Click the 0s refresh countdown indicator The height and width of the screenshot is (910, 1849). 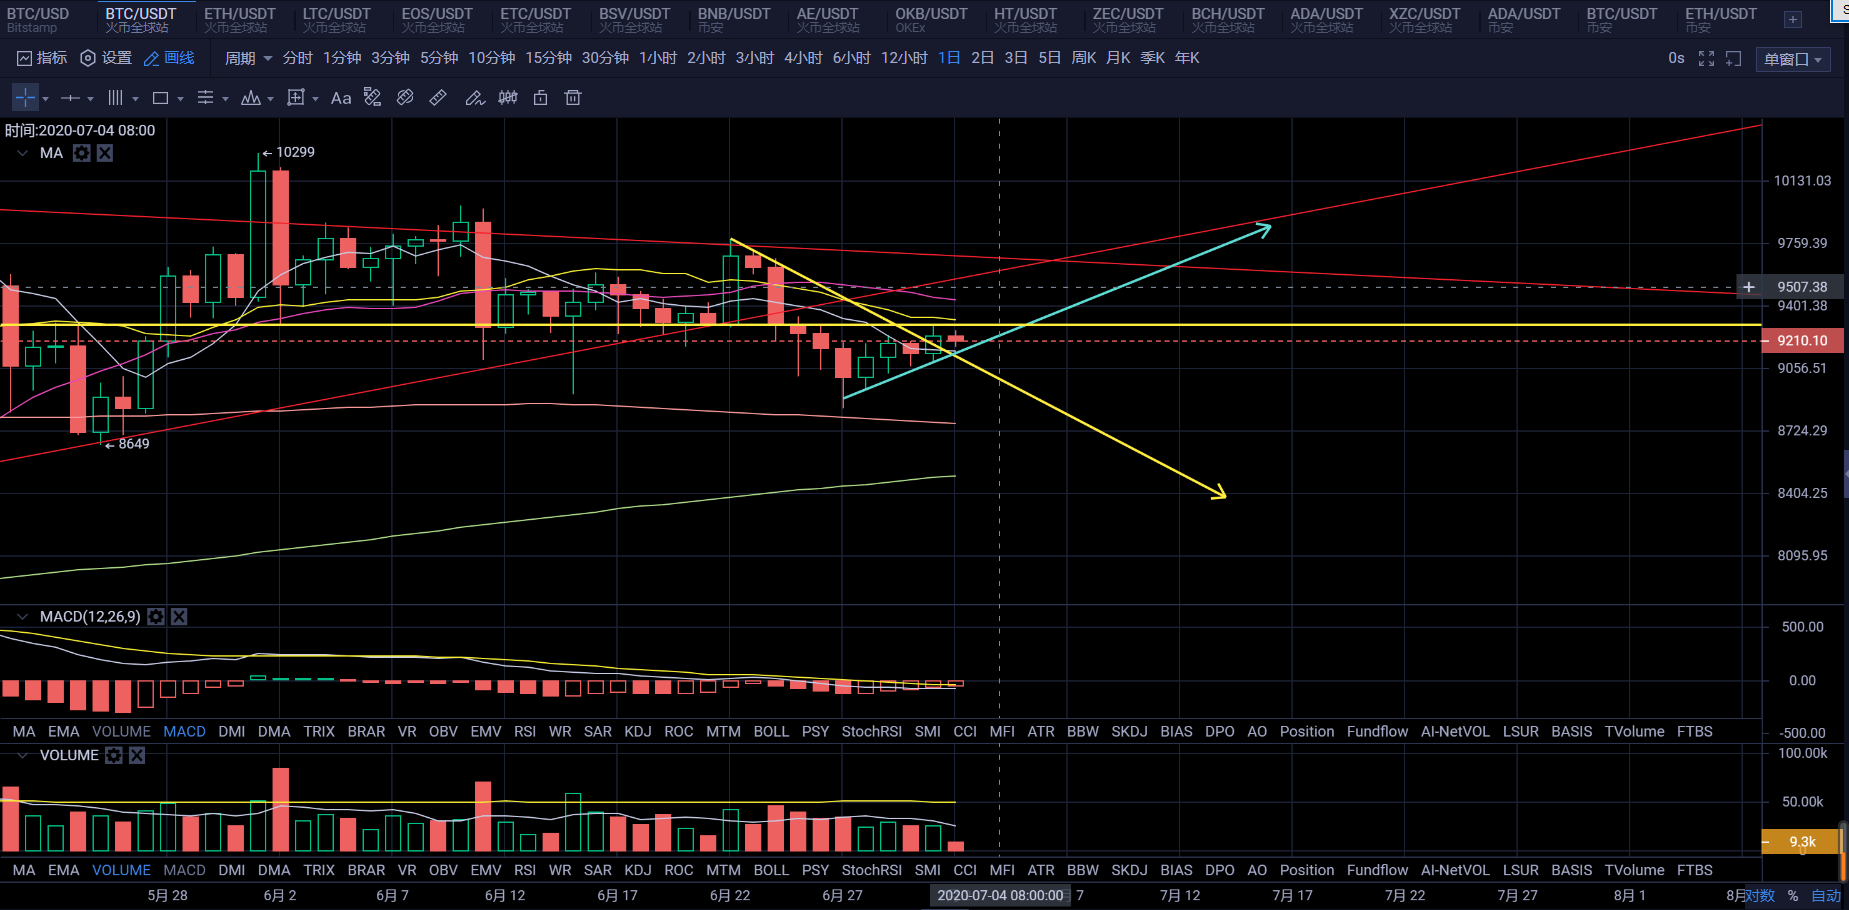coord(1676,58)
